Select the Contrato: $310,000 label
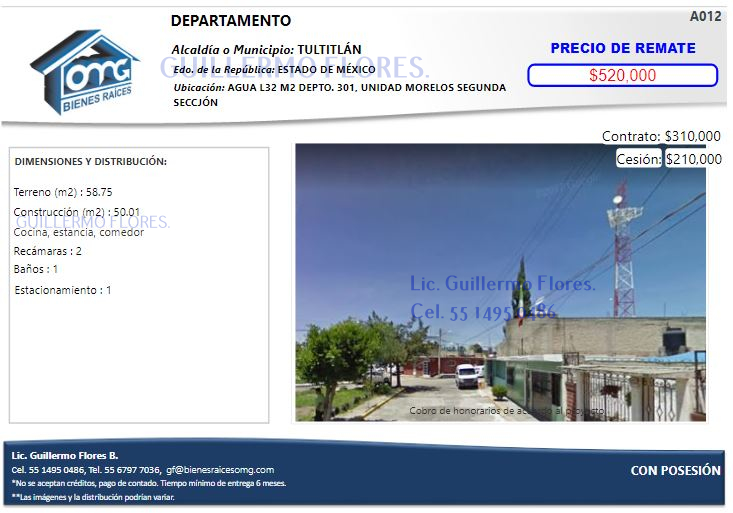 pos(661,136)
